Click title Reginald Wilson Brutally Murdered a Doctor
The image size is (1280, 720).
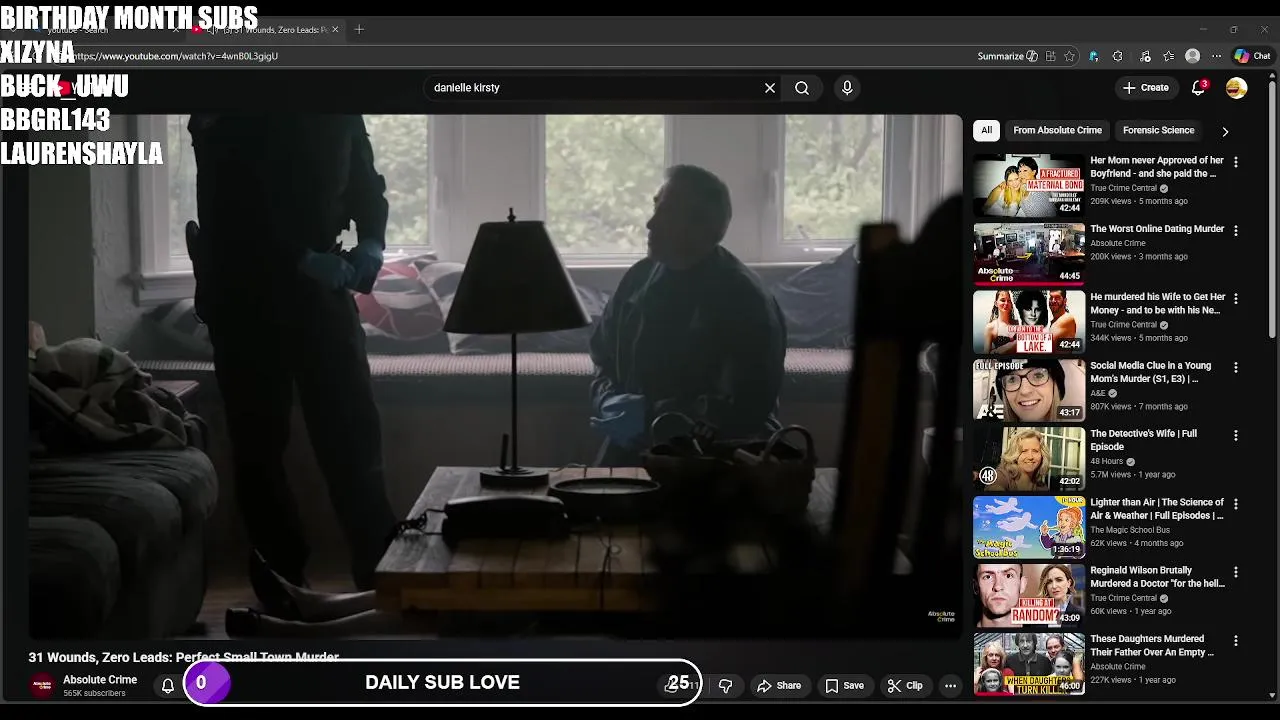(1157, 577)
